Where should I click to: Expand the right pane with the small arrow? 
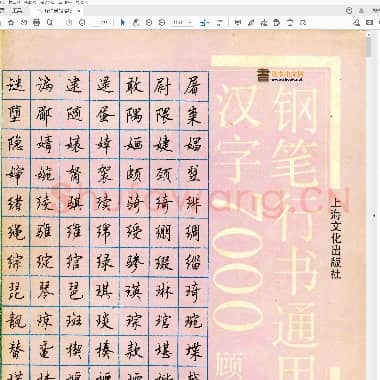click(375, 215)
